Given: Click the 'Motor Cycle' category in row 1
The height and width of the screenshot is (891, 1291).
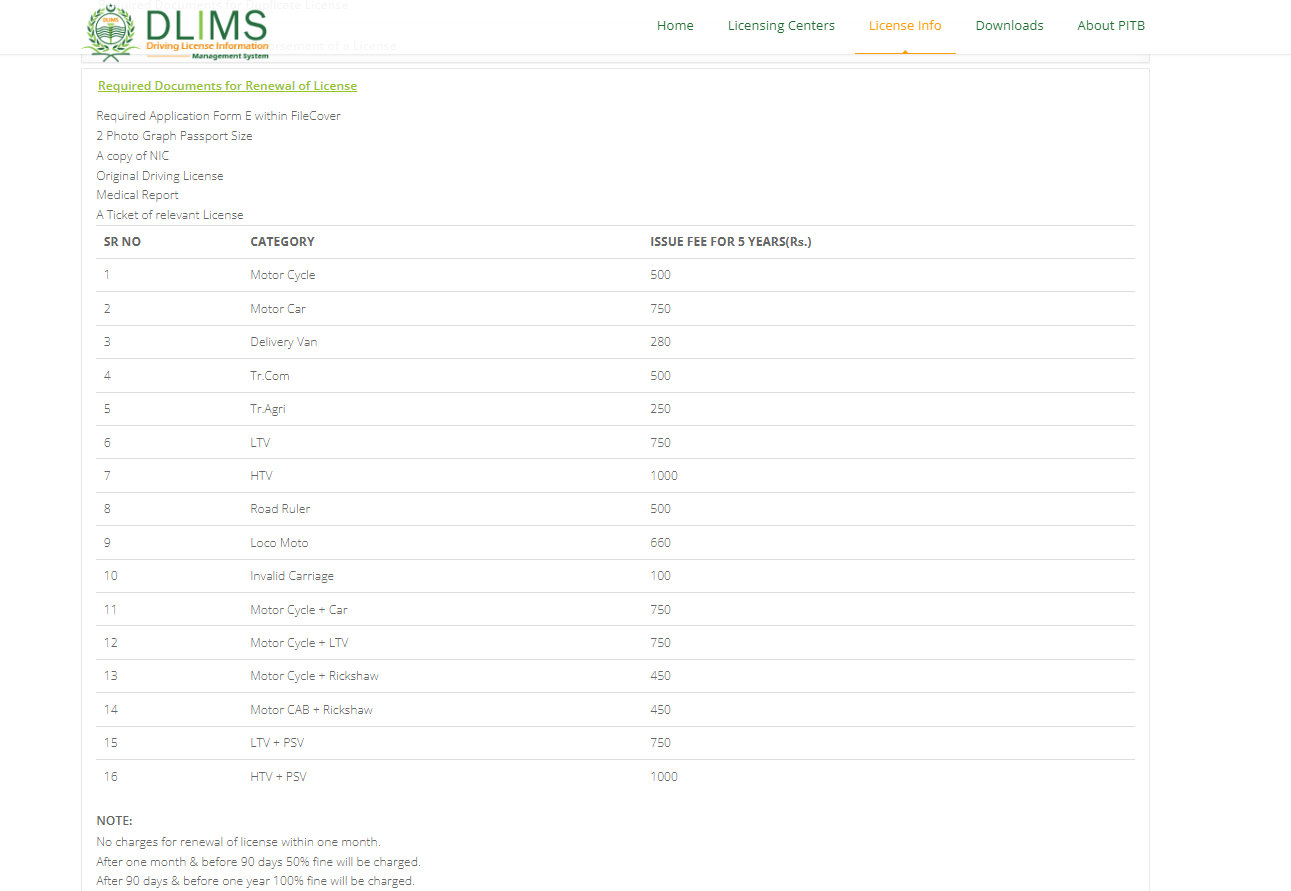Looking at the screenshot, I should (282, 275).
